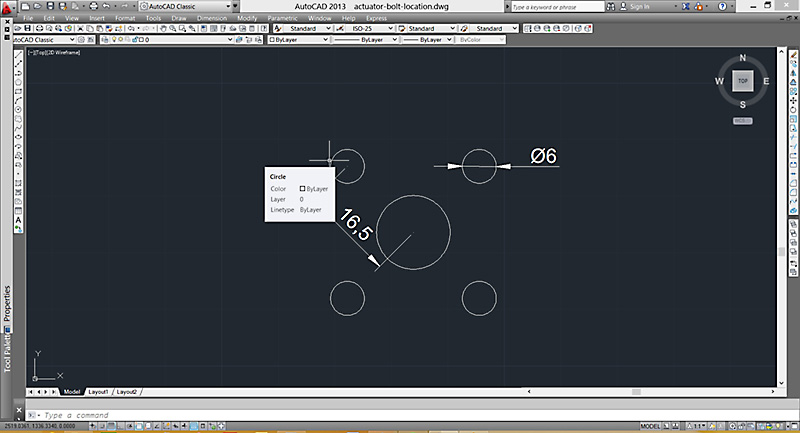Select the Line tool in Draw toolbar

pyautogui.click(x=18, y=55)
